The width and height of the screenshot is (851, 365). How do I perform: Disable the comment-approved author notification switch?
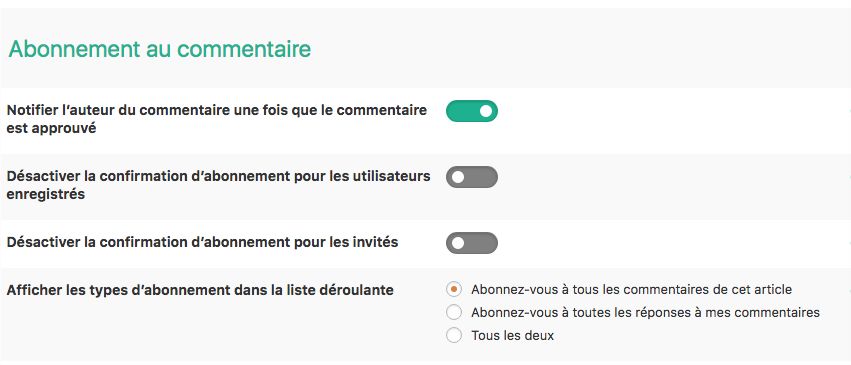point(472,111)
